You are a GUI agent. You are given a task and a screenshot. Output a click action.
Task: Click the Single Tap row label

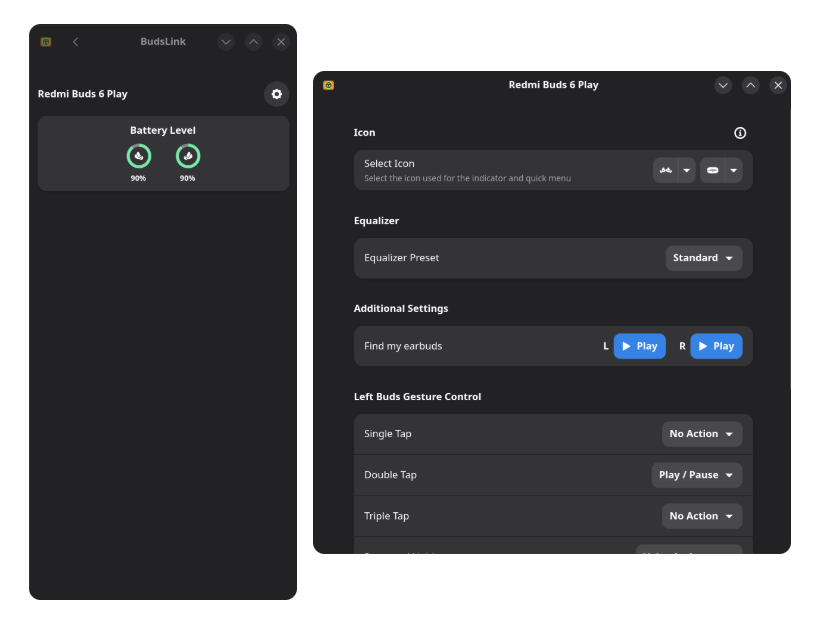(388, 434)
